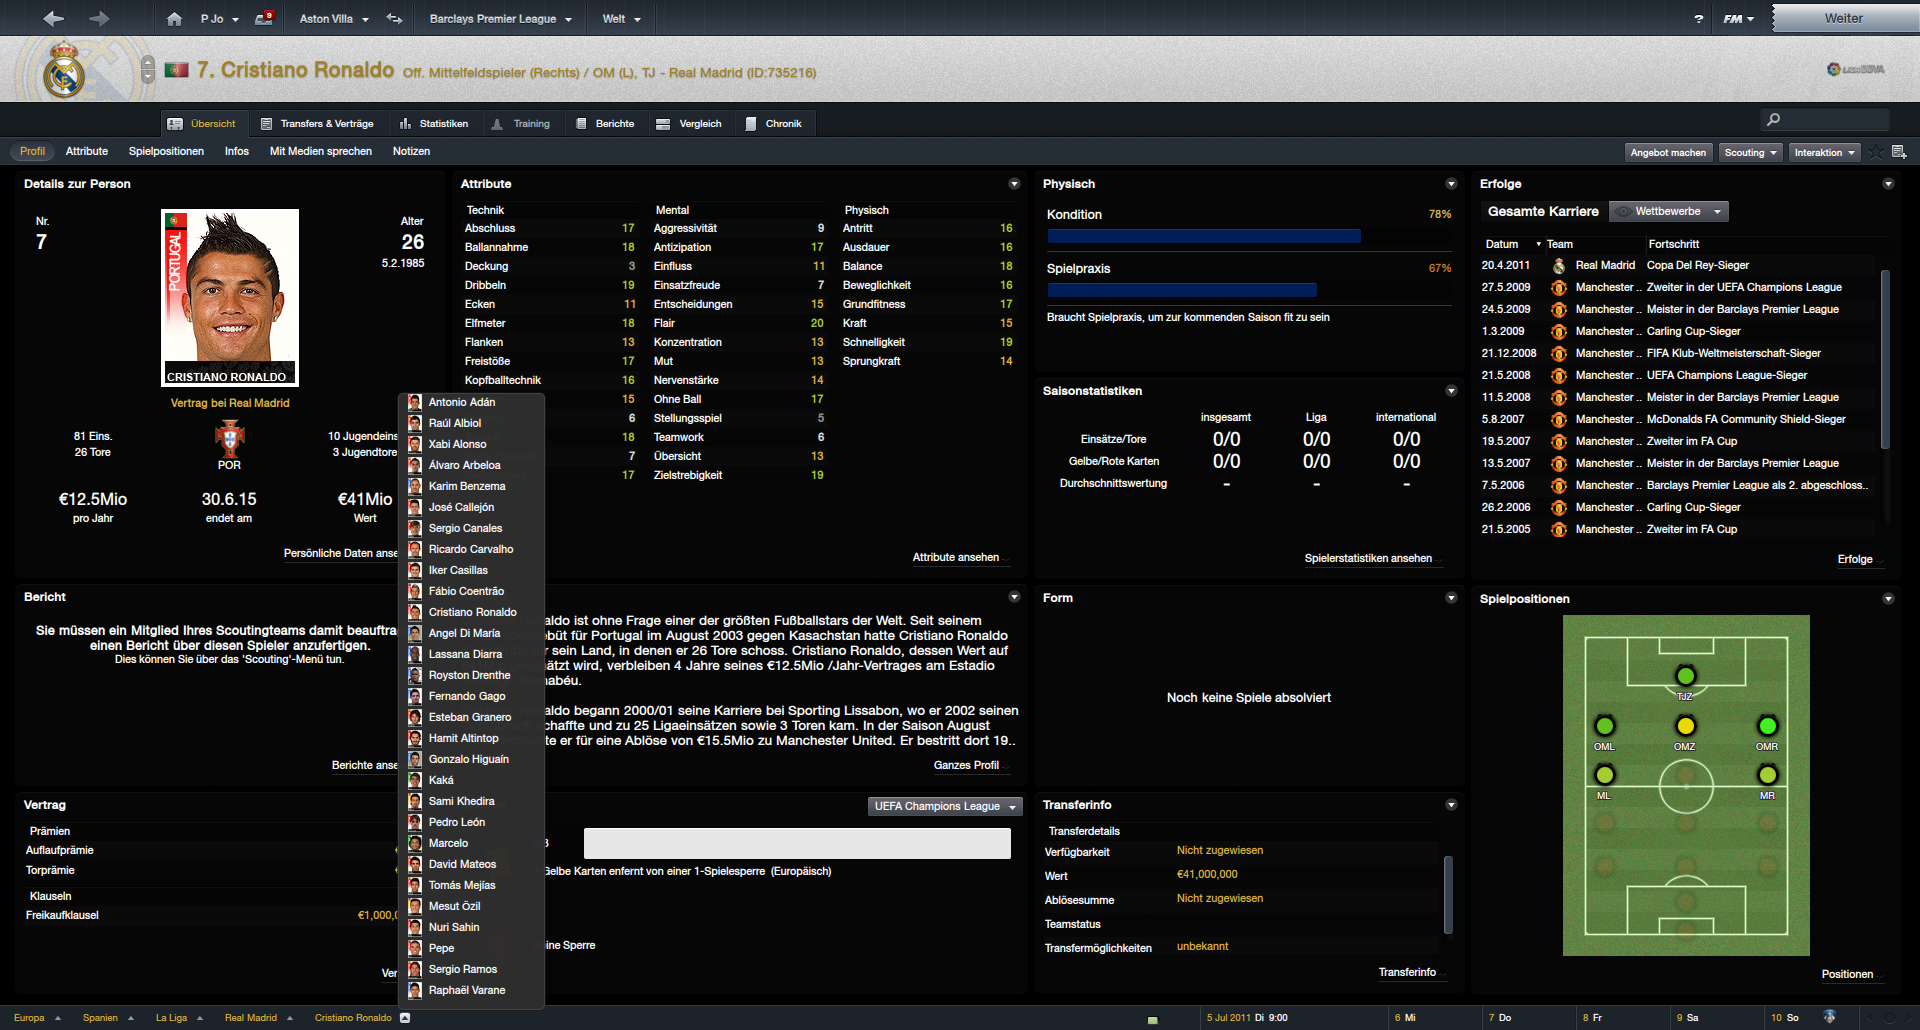Viewport: 1920px width, 1030px height.
Task: Open the Spielpositionen sub-tab
Action: pos(166,152)
